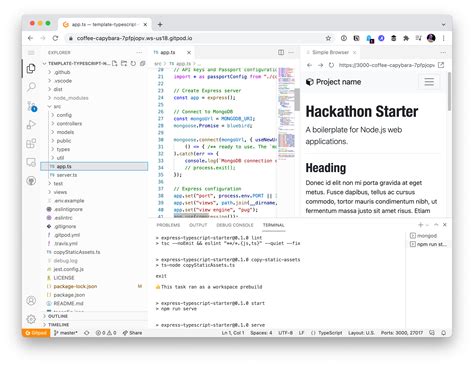Add a new terminal with plus icon
Screen dimensions: 474x366
pyautogui.click(x=421, y=225)
